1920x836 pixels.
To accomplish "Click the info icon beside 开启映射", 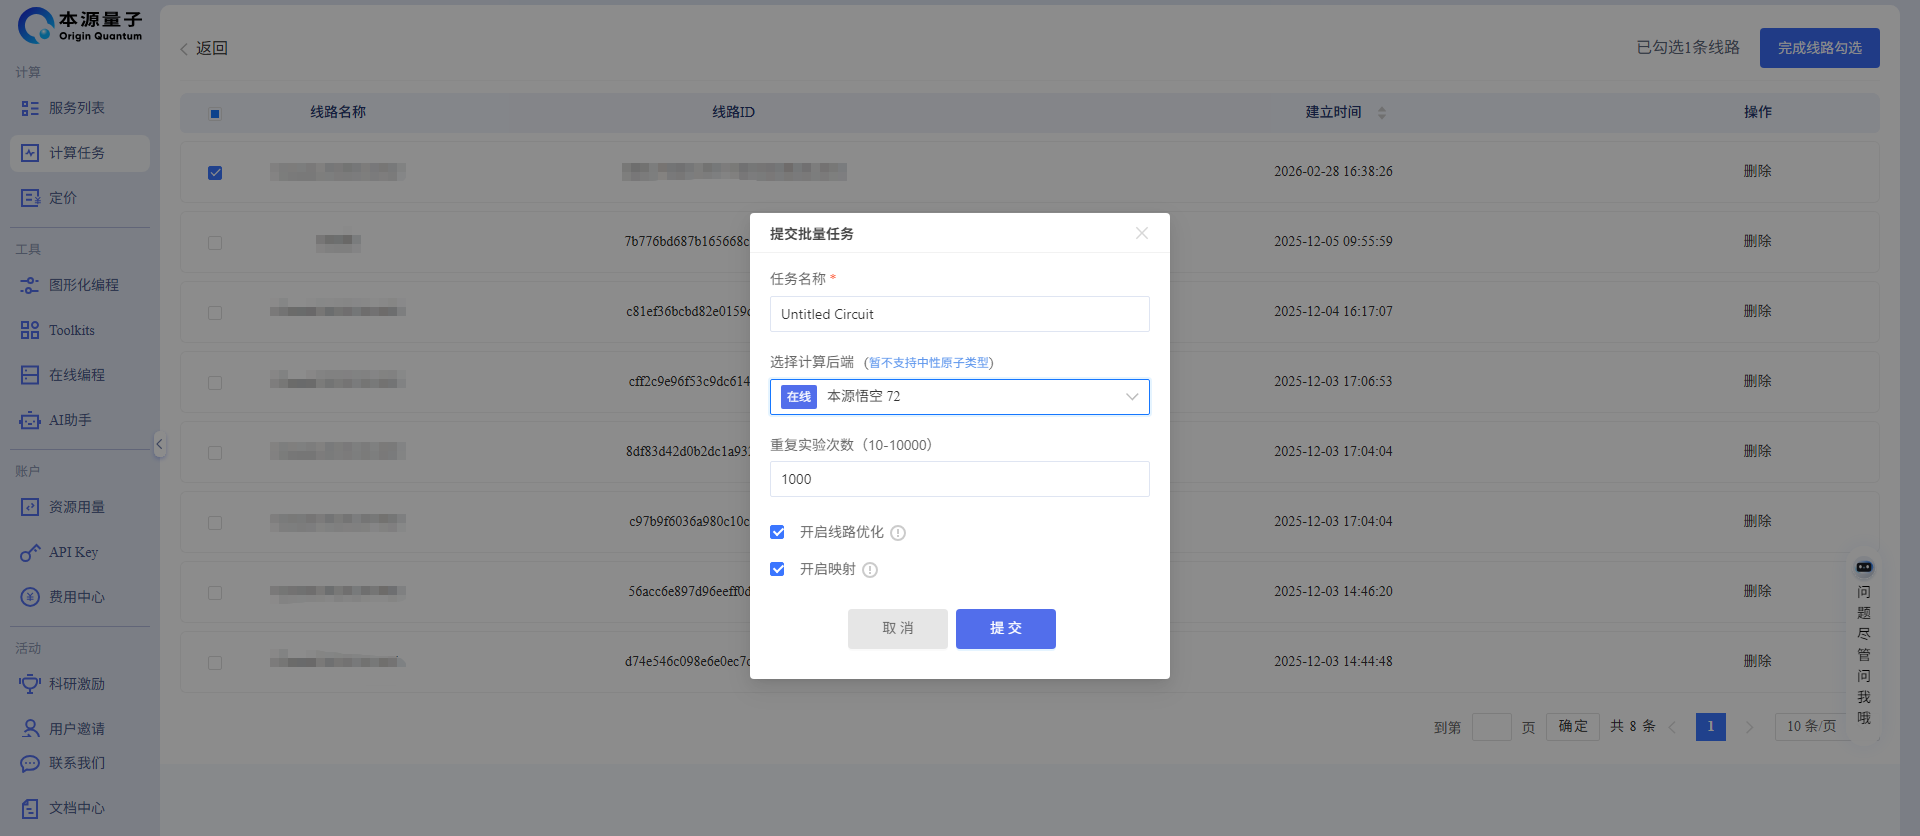I will [x=870, y=570].
